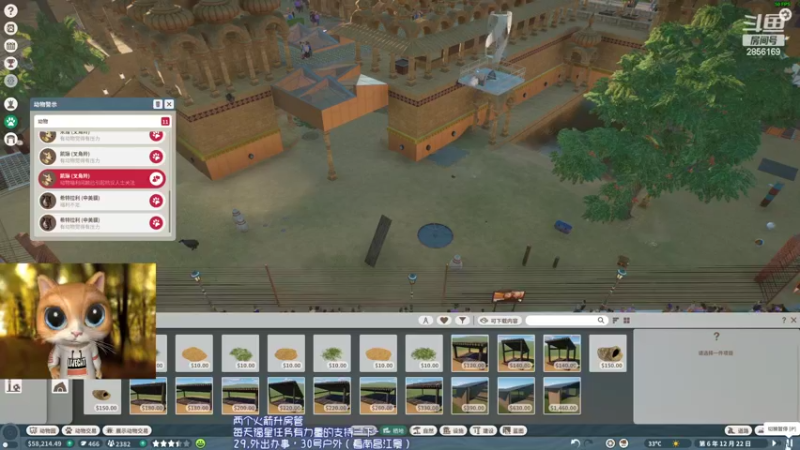Click the paw button on the 福利不足 row
Screen dimensions: 800x450
point(156,201)
